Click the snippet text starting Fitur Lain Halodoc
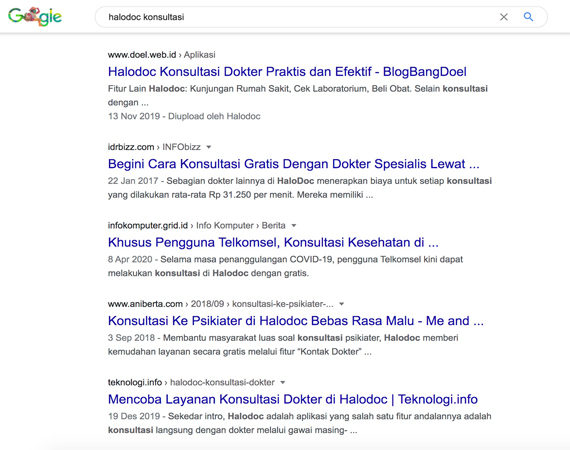 click(298, 96)
